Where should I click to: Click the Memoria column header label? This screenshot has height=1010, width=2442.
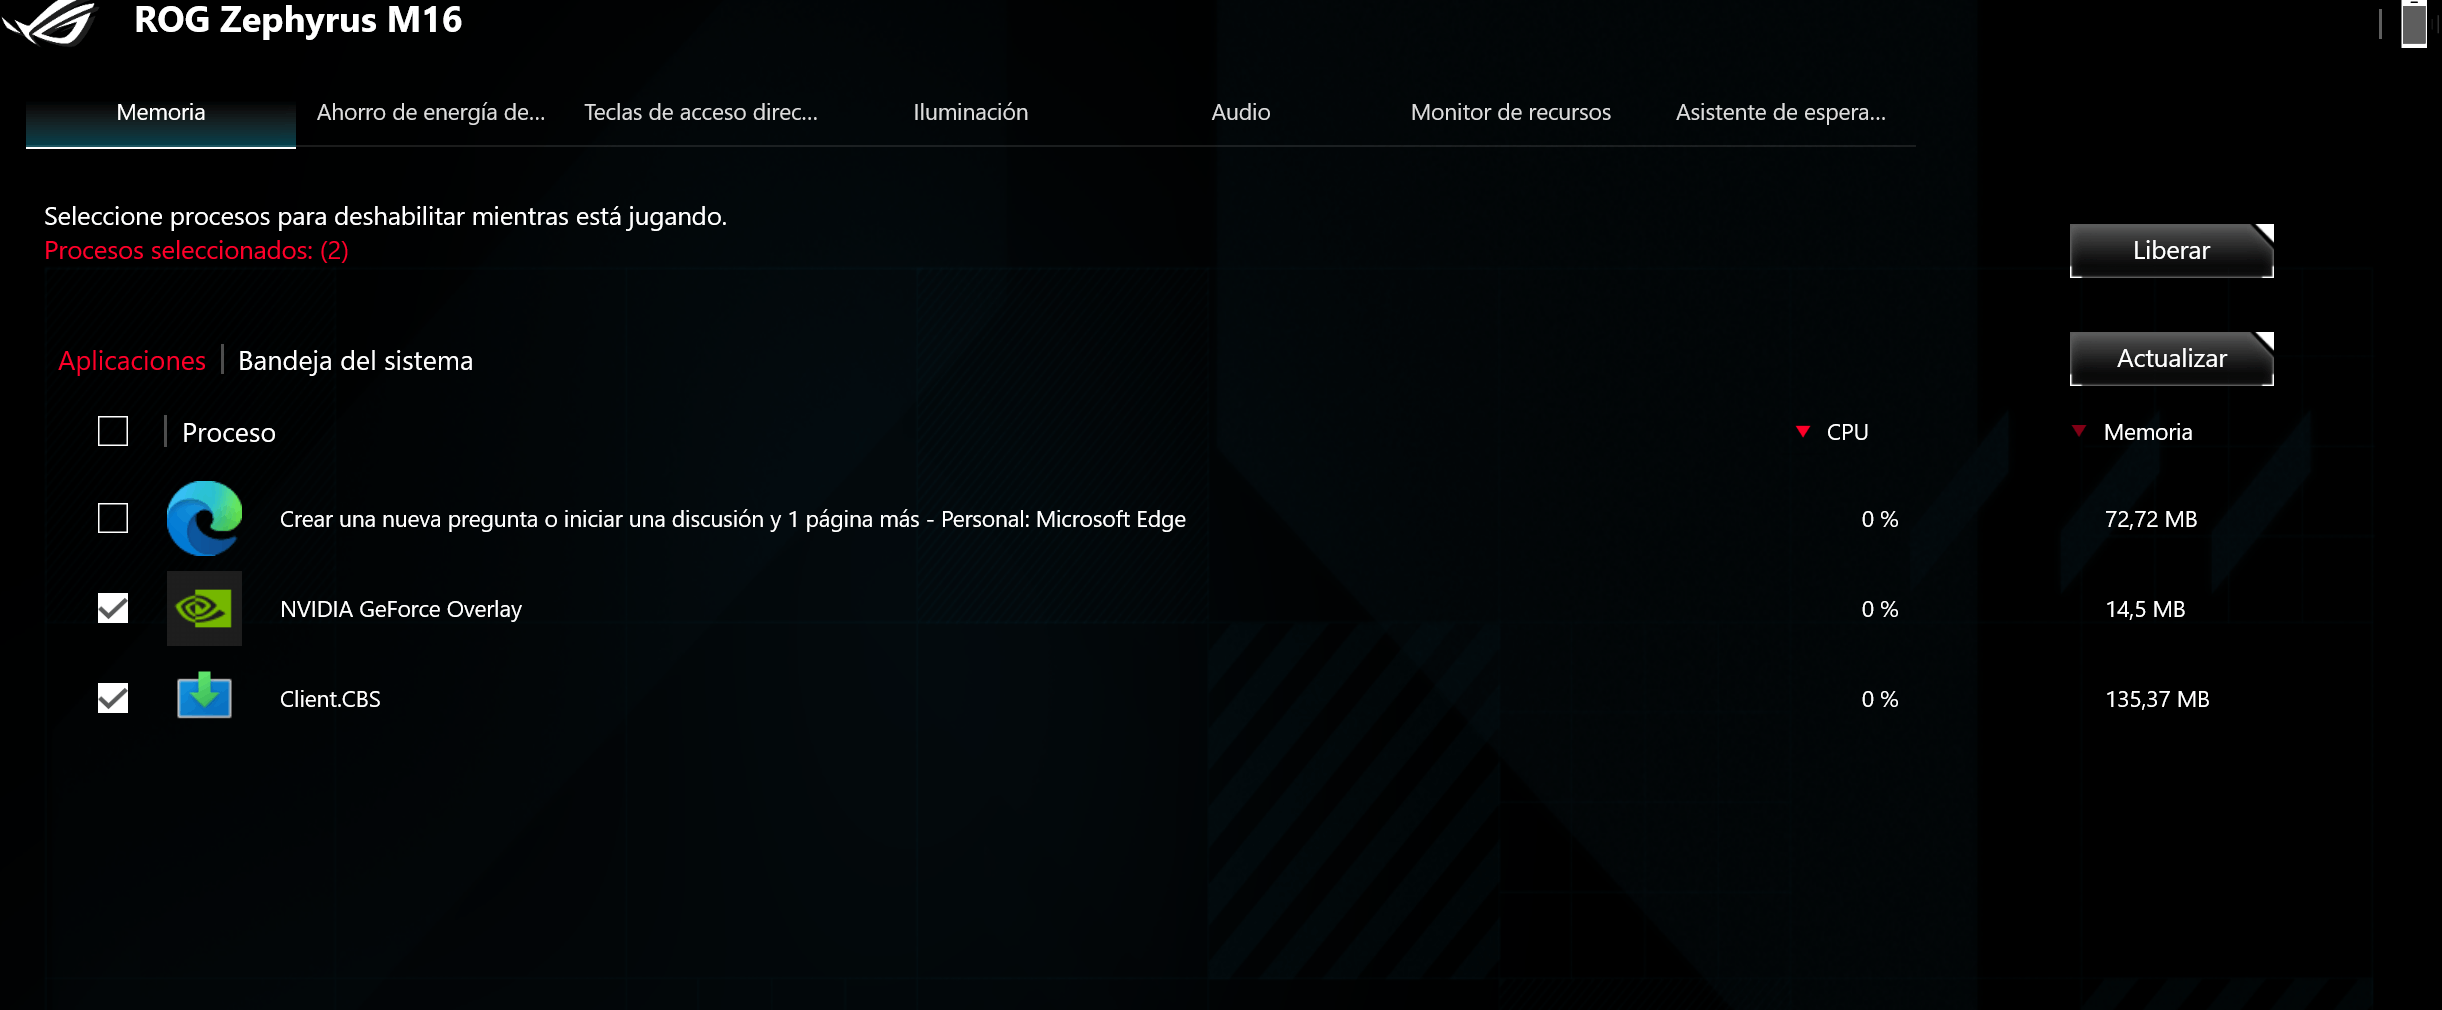point(2148,432)
